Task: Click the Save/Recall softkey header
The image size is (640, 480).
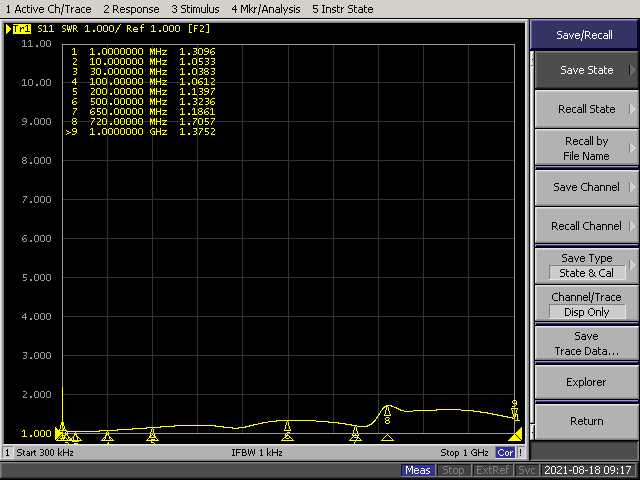Action: tap(584, 35)
